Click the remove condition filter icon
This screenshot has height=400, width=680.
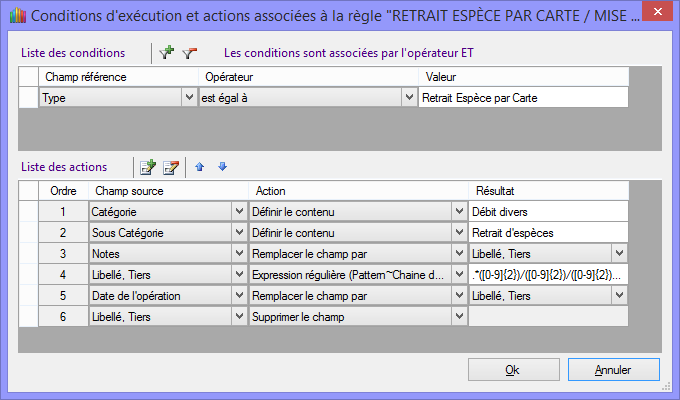(189, 52)
